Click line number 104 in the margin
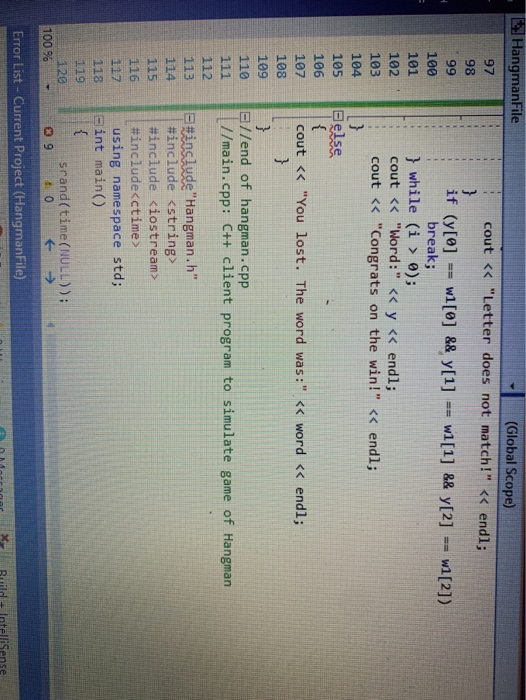This screenshot has height=700, width=526. [356, 65]
